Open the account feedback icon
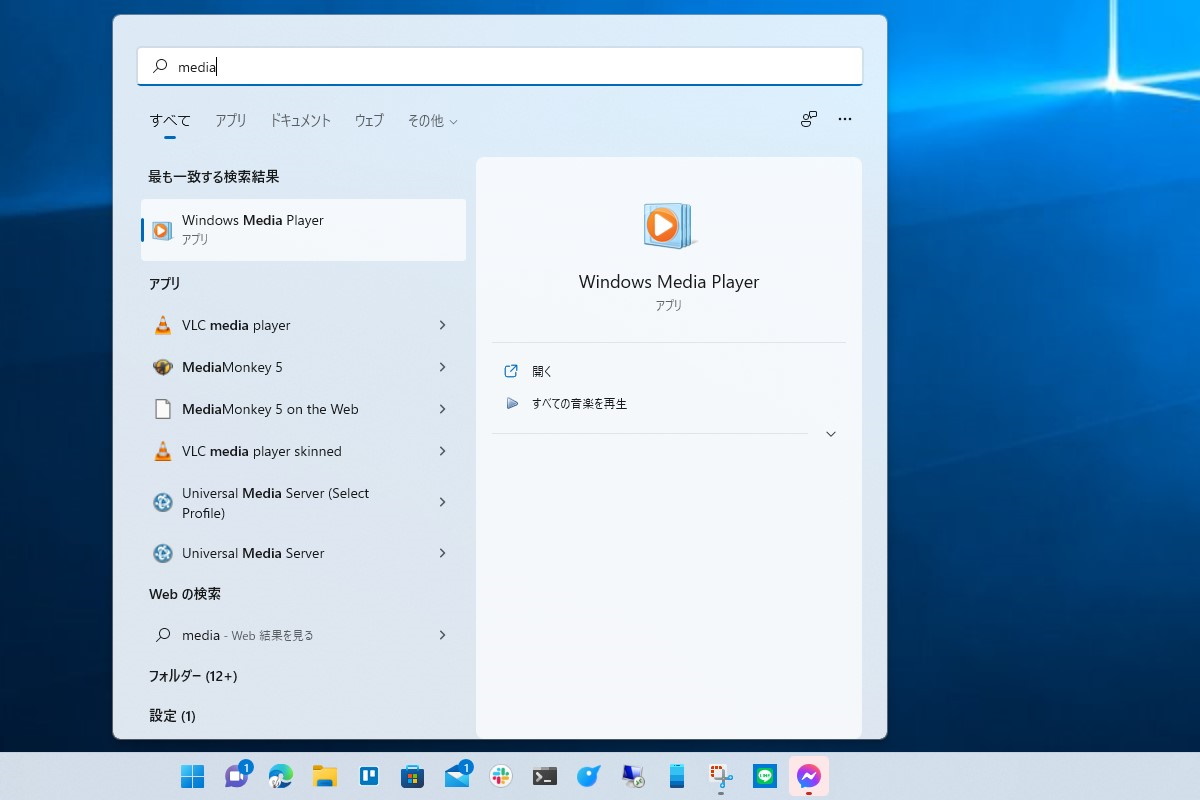Screen dimensions: 1200x800 click(808, 119)
